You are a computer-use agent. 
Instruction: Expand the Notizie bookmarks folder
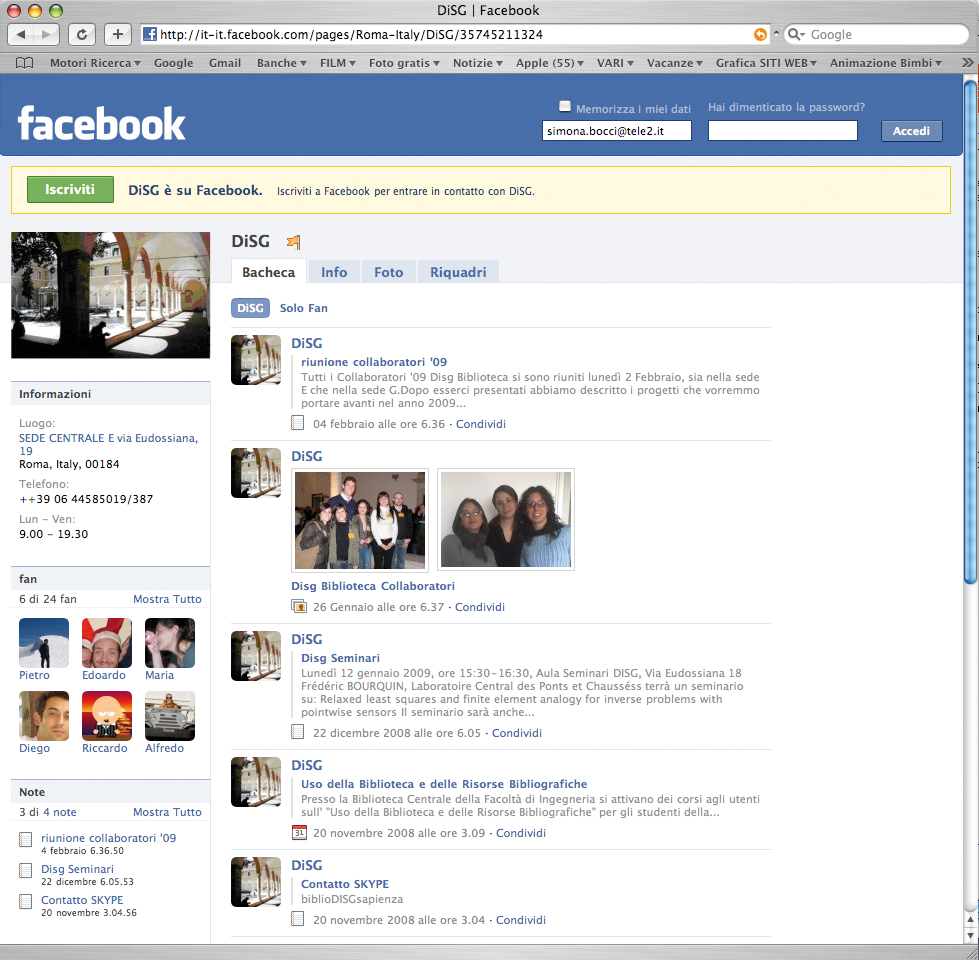(478, 63)
